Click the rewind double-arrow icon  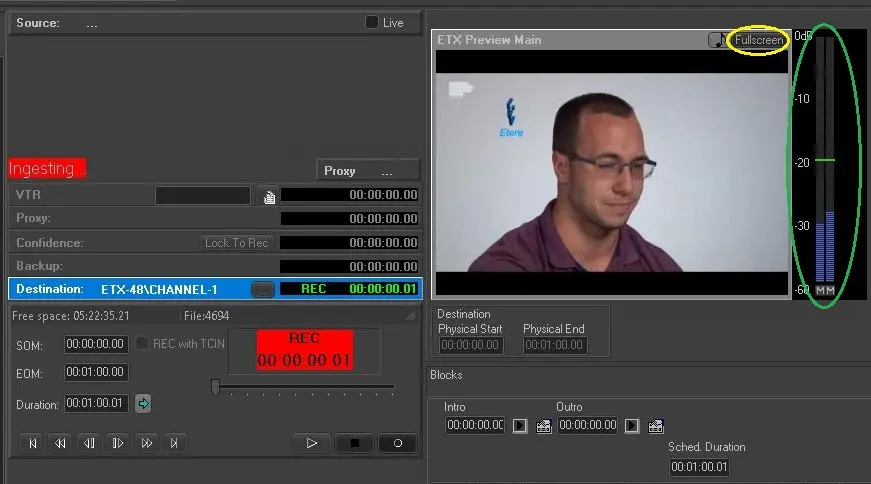[61, 443]
